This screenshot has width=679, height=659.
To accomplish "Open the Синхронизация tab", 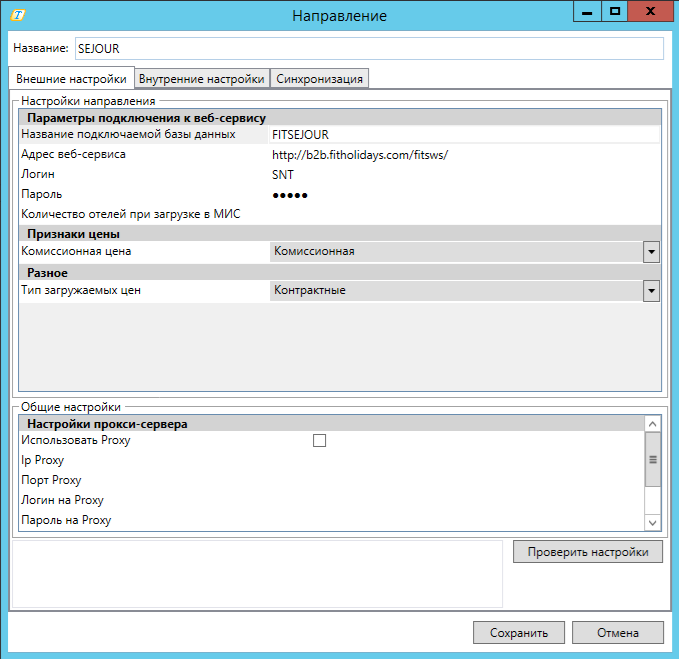I will point(320,79).
